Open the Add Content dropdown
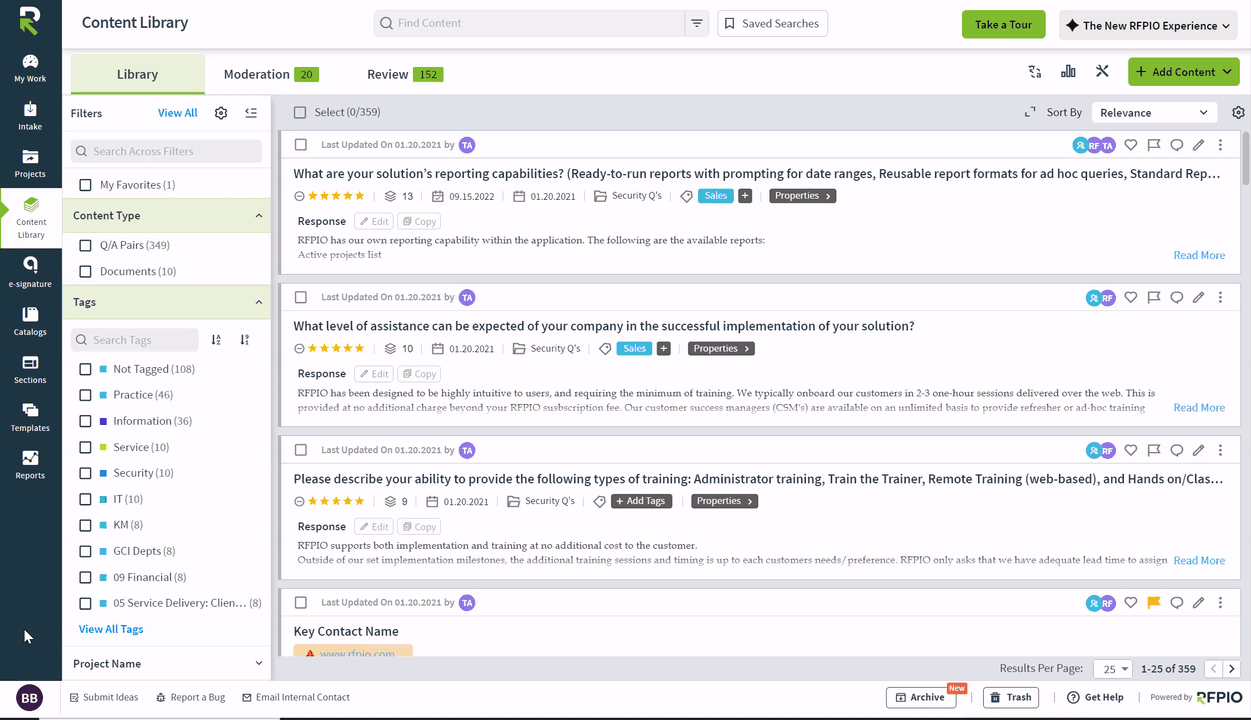 click(x=1184, y=72)
